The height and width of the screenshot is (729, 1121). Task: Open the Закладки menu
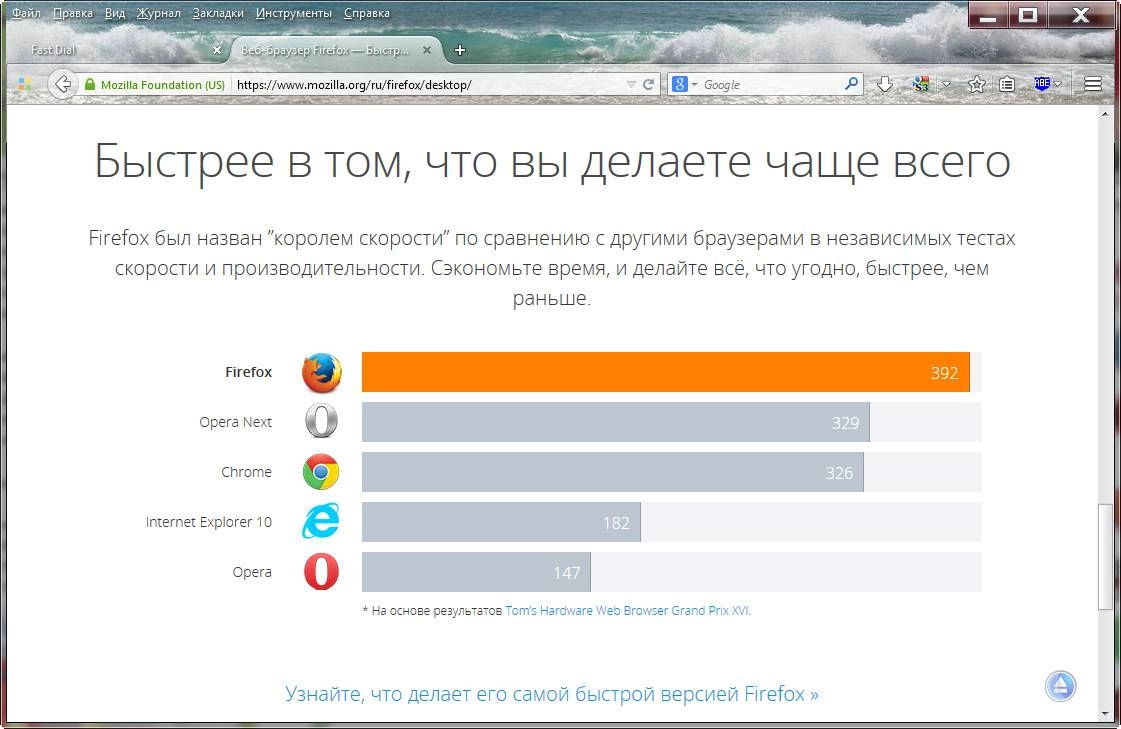click(x=218, y=13)
